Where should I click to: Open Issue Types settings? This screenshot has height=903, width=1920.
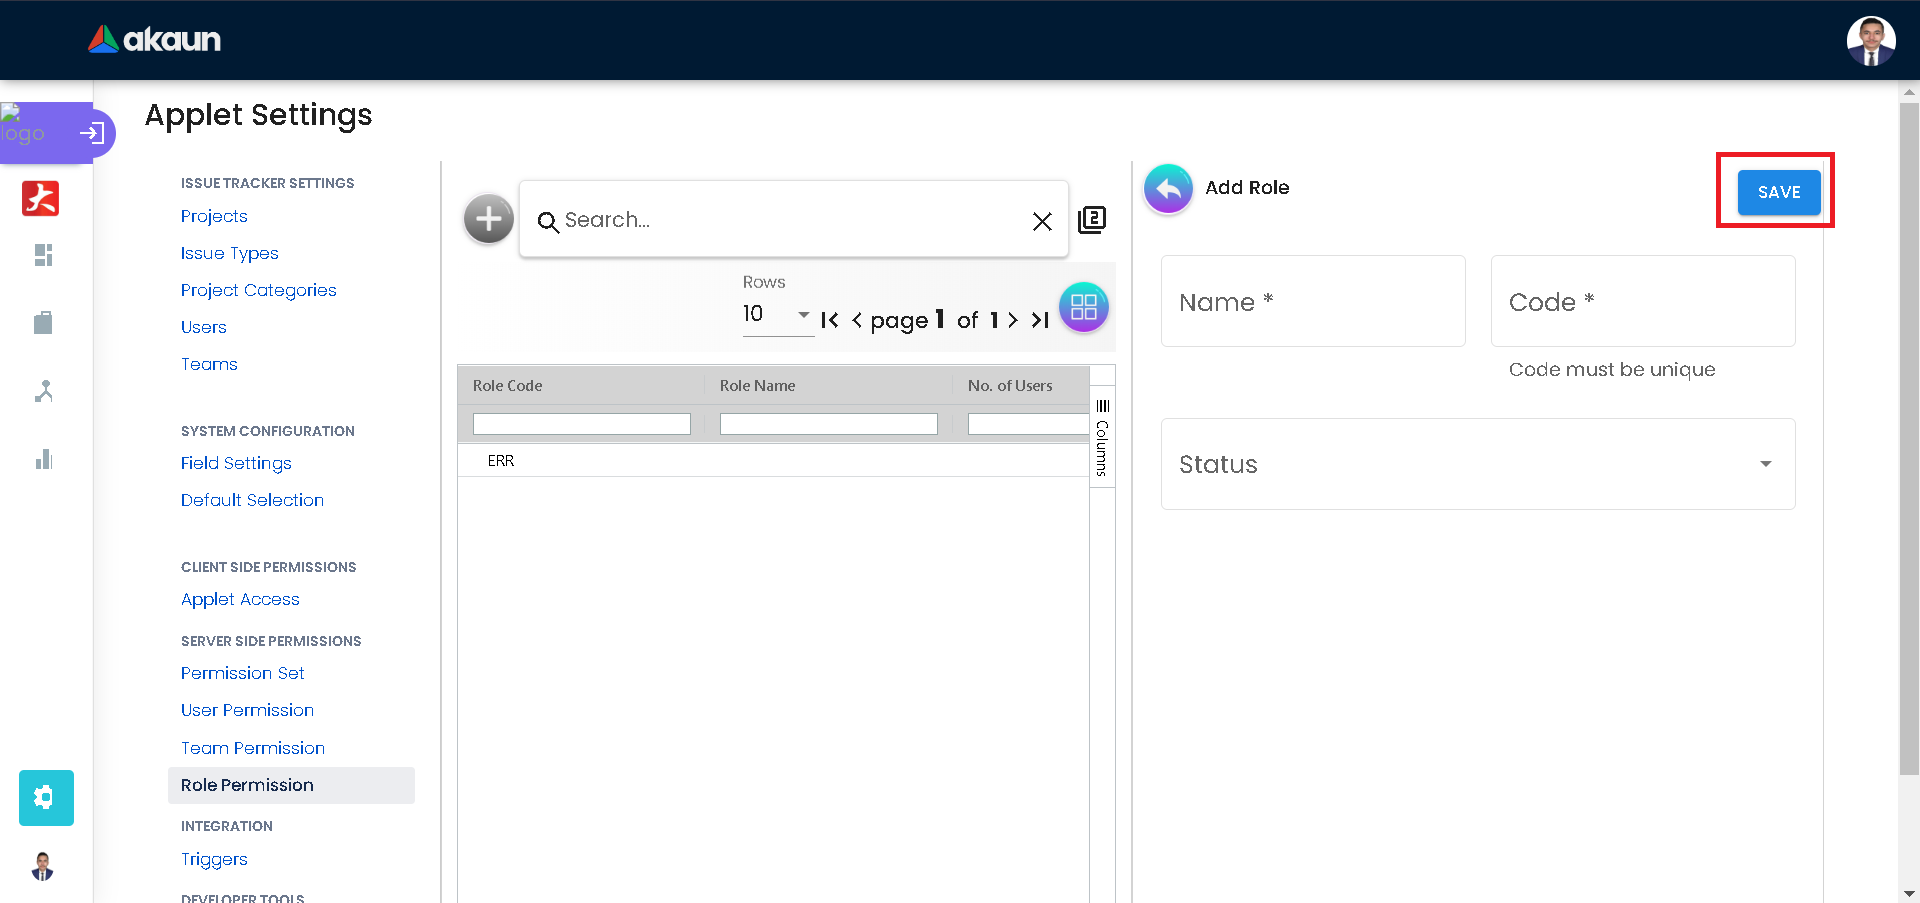pos(230,253)
